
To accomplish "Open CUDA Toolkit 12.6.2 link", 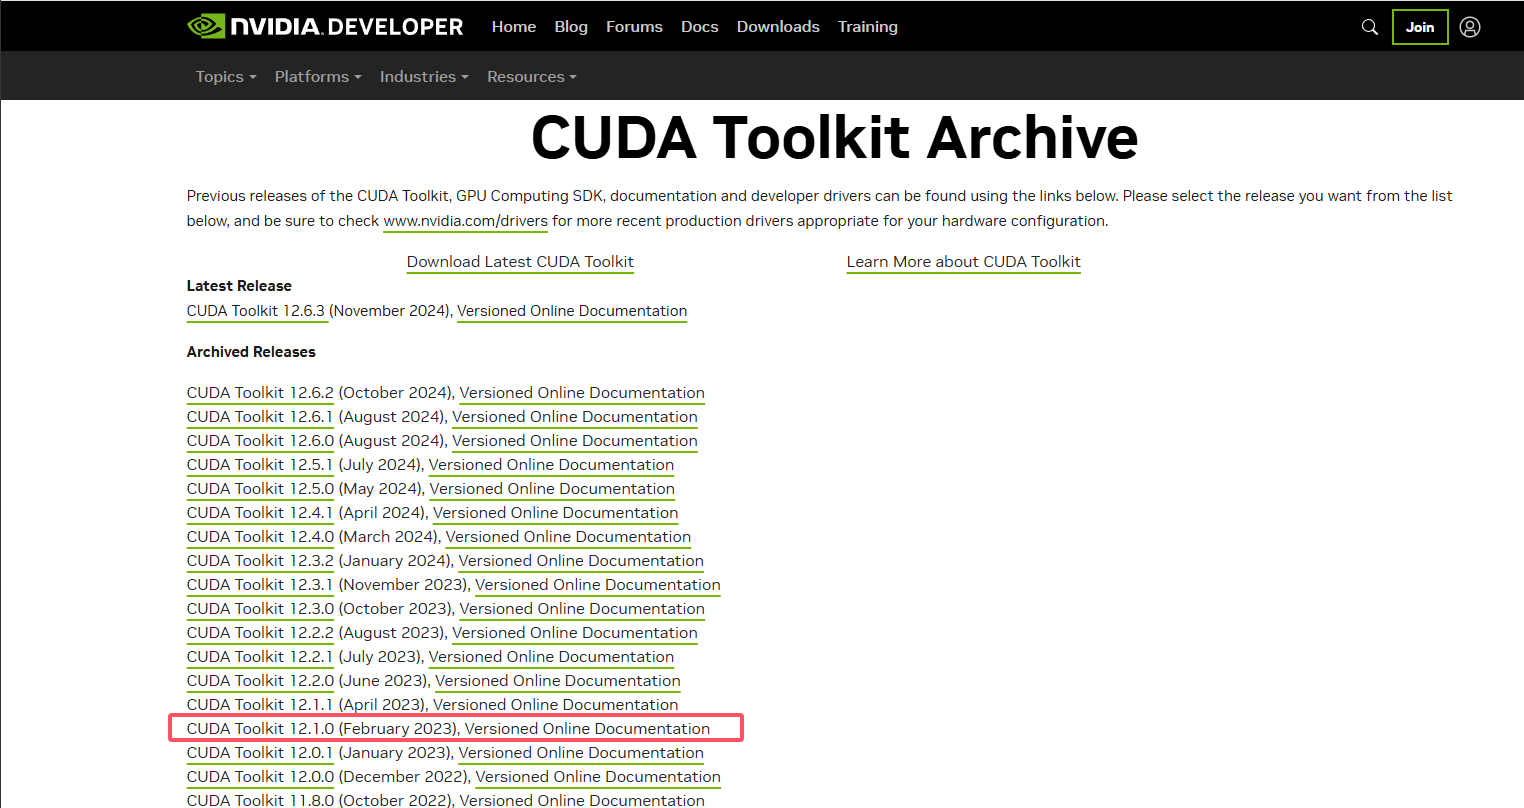I will click(x=260, y=393).
